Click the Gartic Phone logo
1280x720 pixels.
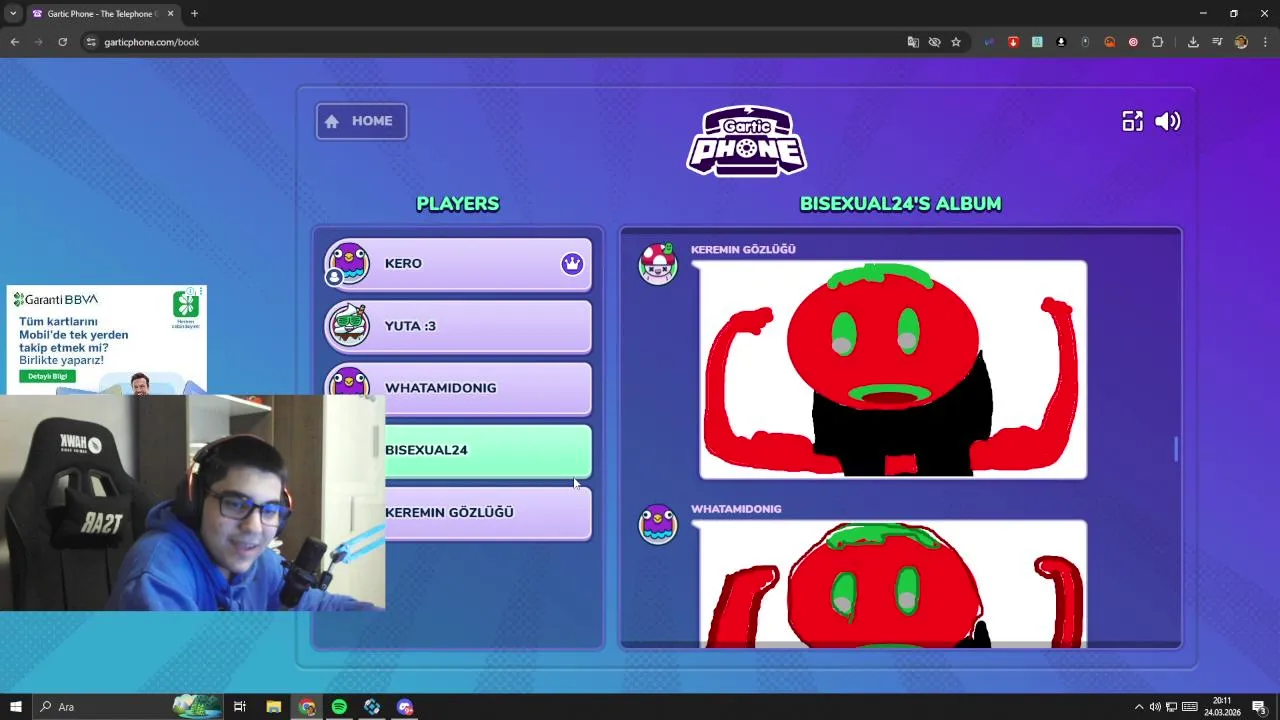click(747, 141)
